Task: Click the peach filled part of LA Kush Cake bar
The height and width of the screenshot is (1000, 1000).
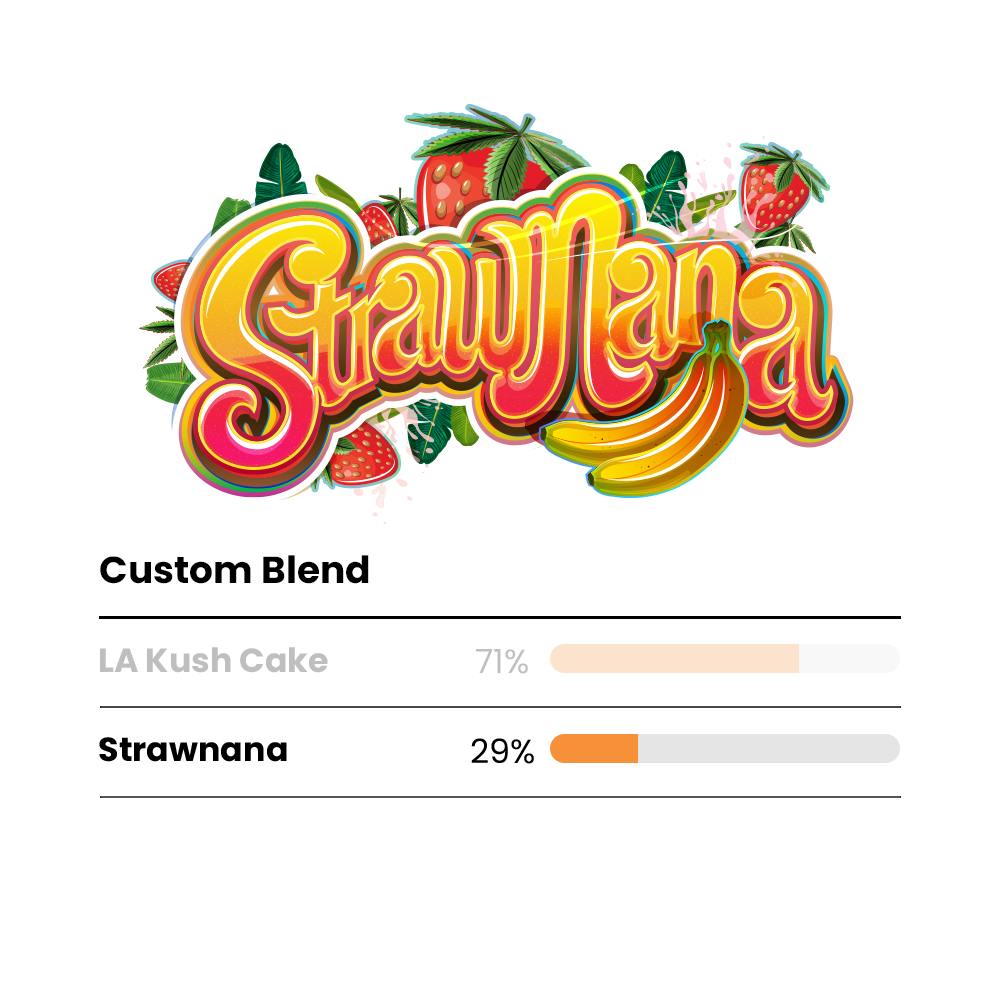Action: point(674,659)
